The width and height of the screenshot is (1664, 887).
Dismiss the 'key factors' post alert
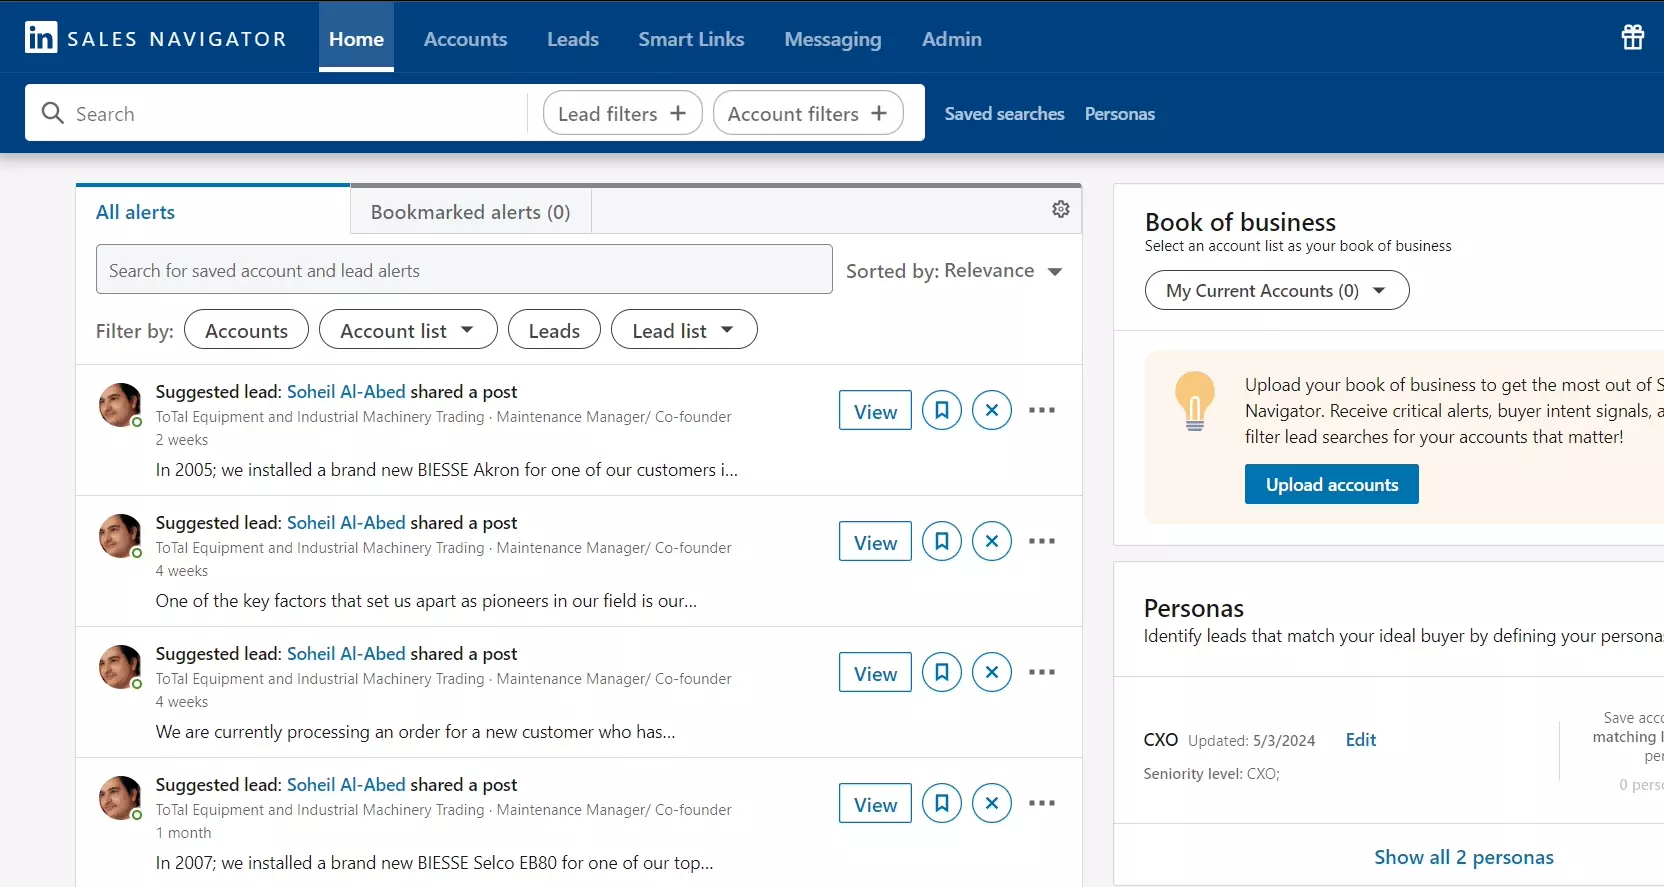point(992,541)
